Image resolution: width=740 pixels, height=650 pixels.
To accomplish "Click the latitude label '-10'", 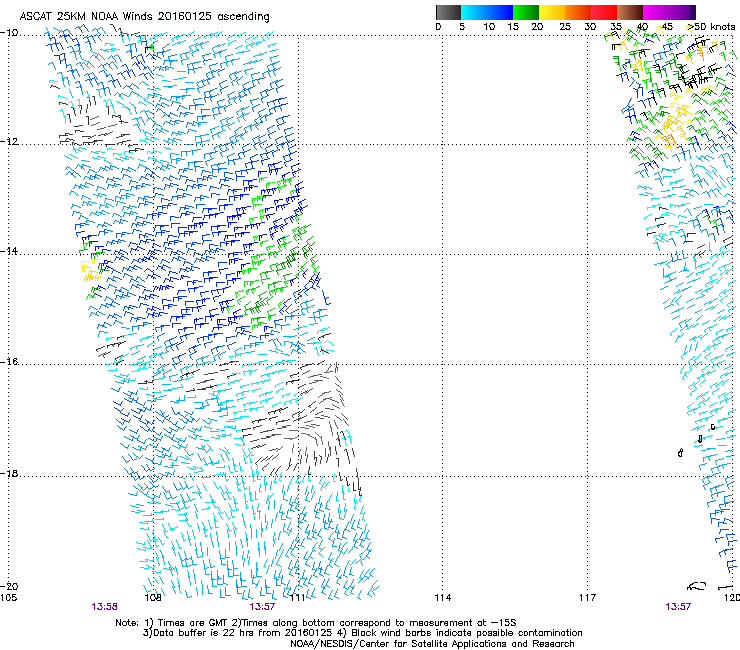I will point(9,33).
